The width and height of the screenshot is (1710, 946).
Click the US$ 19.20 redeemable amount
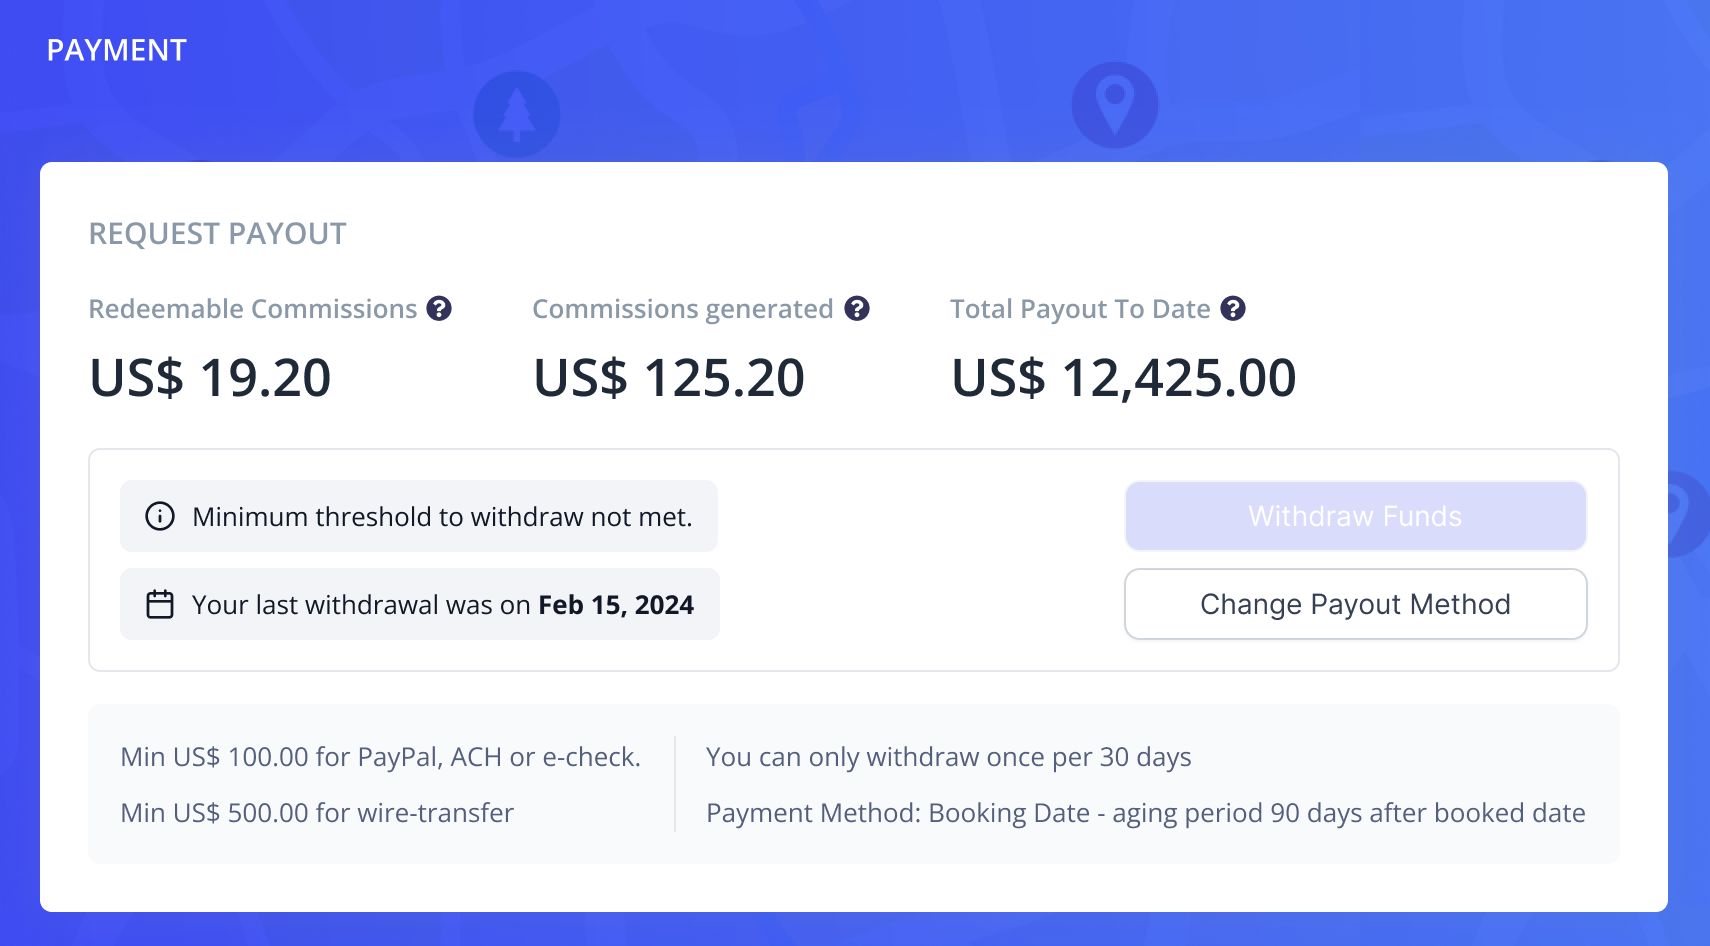(210, 378)
